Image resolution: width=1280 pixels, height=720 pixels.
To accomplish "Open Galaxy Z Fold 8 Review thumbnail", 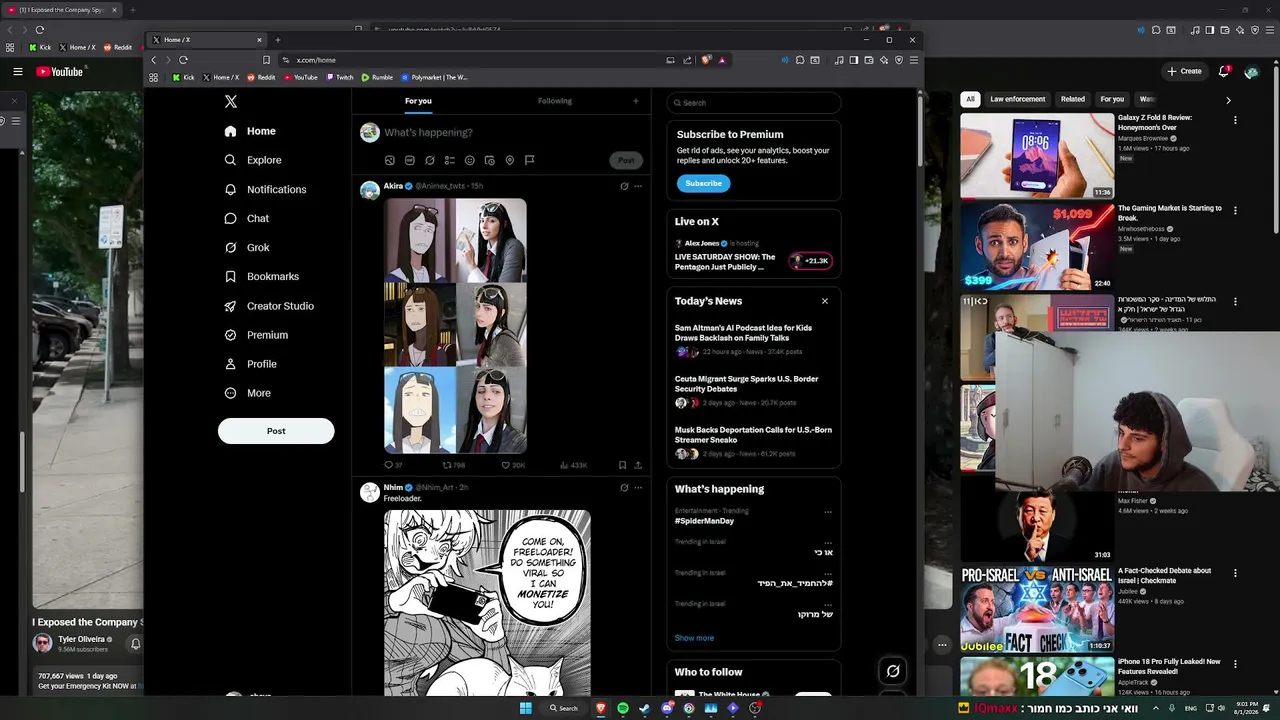I will (x=1037, y=155).
